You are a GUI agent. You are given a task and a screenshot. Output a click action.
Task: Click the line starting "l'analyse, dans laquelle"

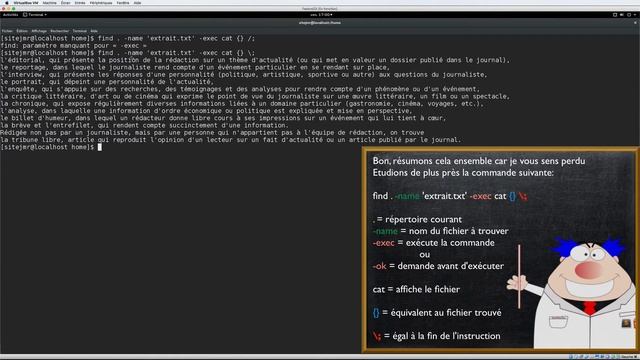[x=207, y=111]
